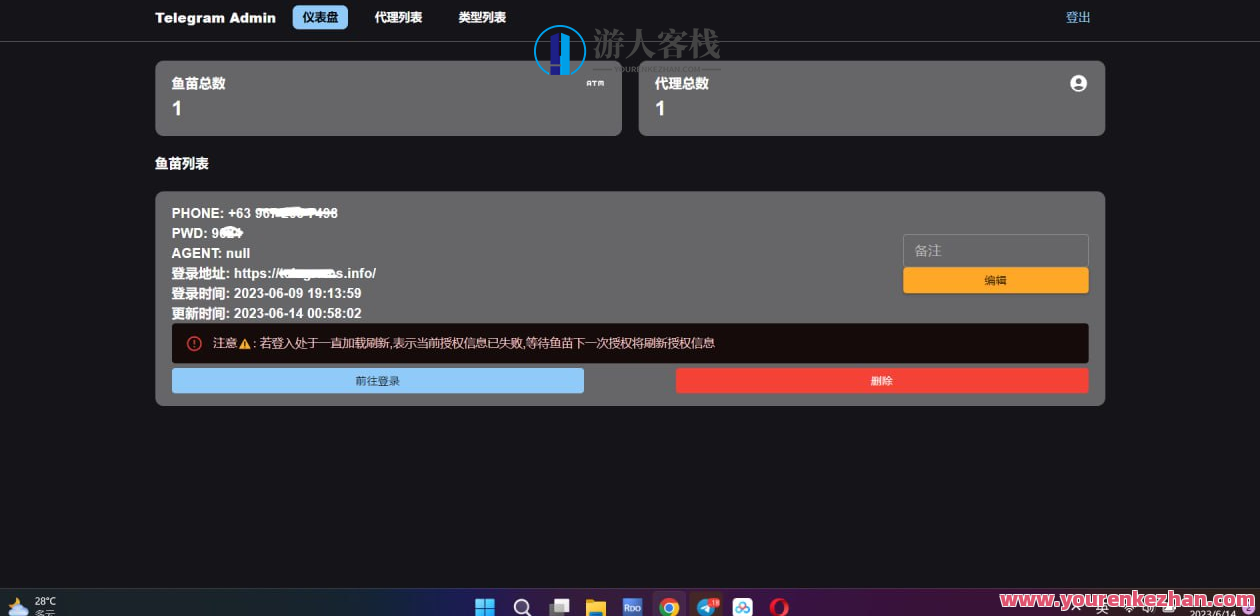1260x616 pixels.
Task: Select the 更新时间 2023-06-14 00:58:02 text
Action: 266,313
